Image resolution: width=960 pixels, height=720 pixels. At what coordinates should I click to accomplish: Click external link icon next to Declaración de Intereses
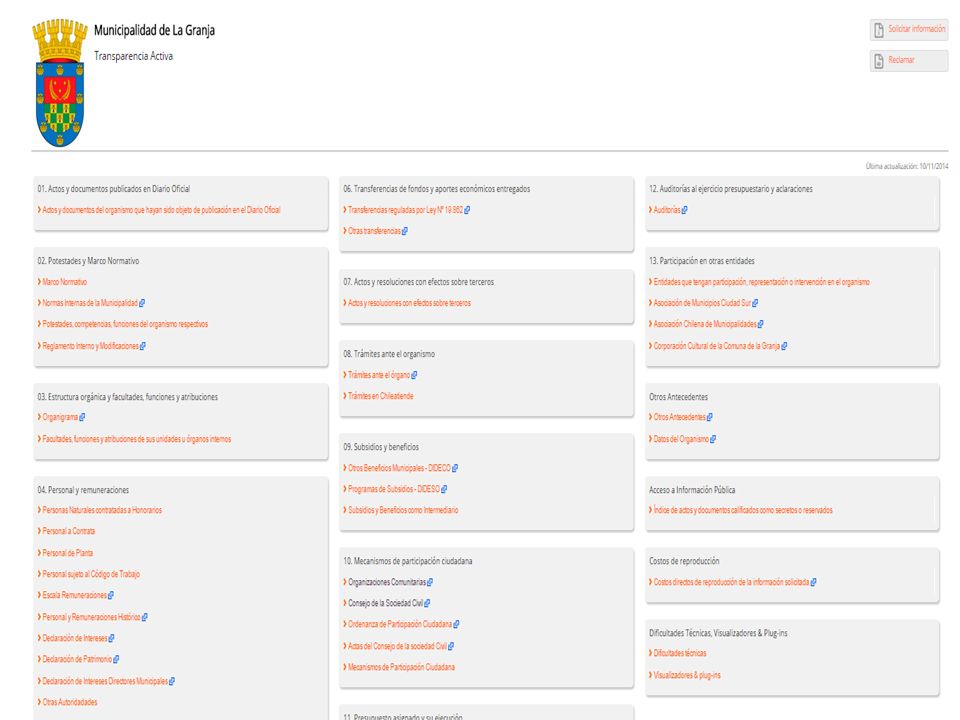pos(111,638)
